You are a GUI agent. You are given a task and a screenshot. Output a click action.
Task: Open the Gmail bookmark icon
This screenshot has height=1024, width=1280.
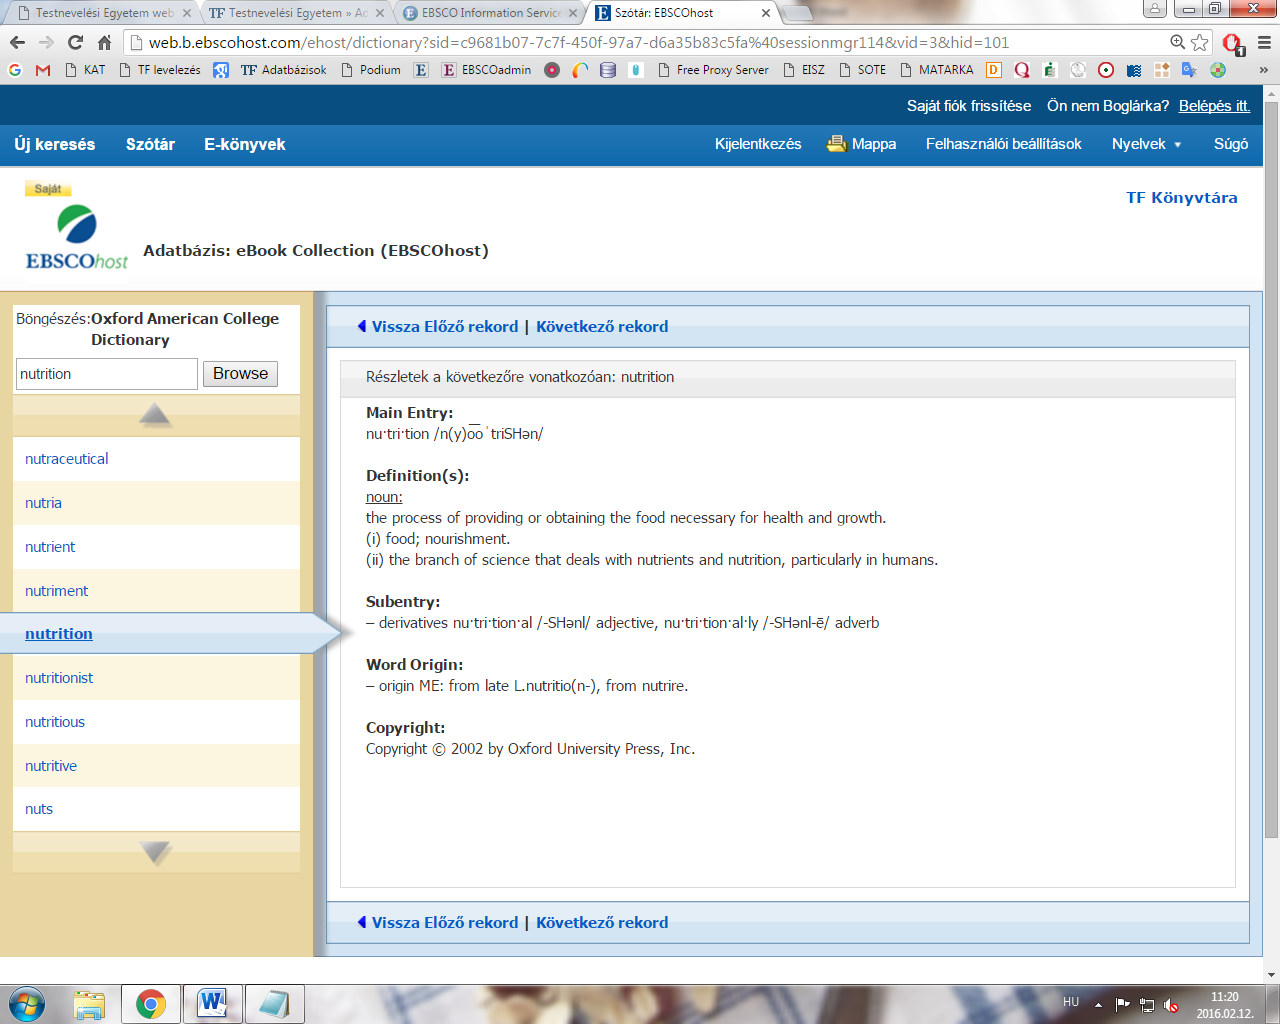pos(42,70)
